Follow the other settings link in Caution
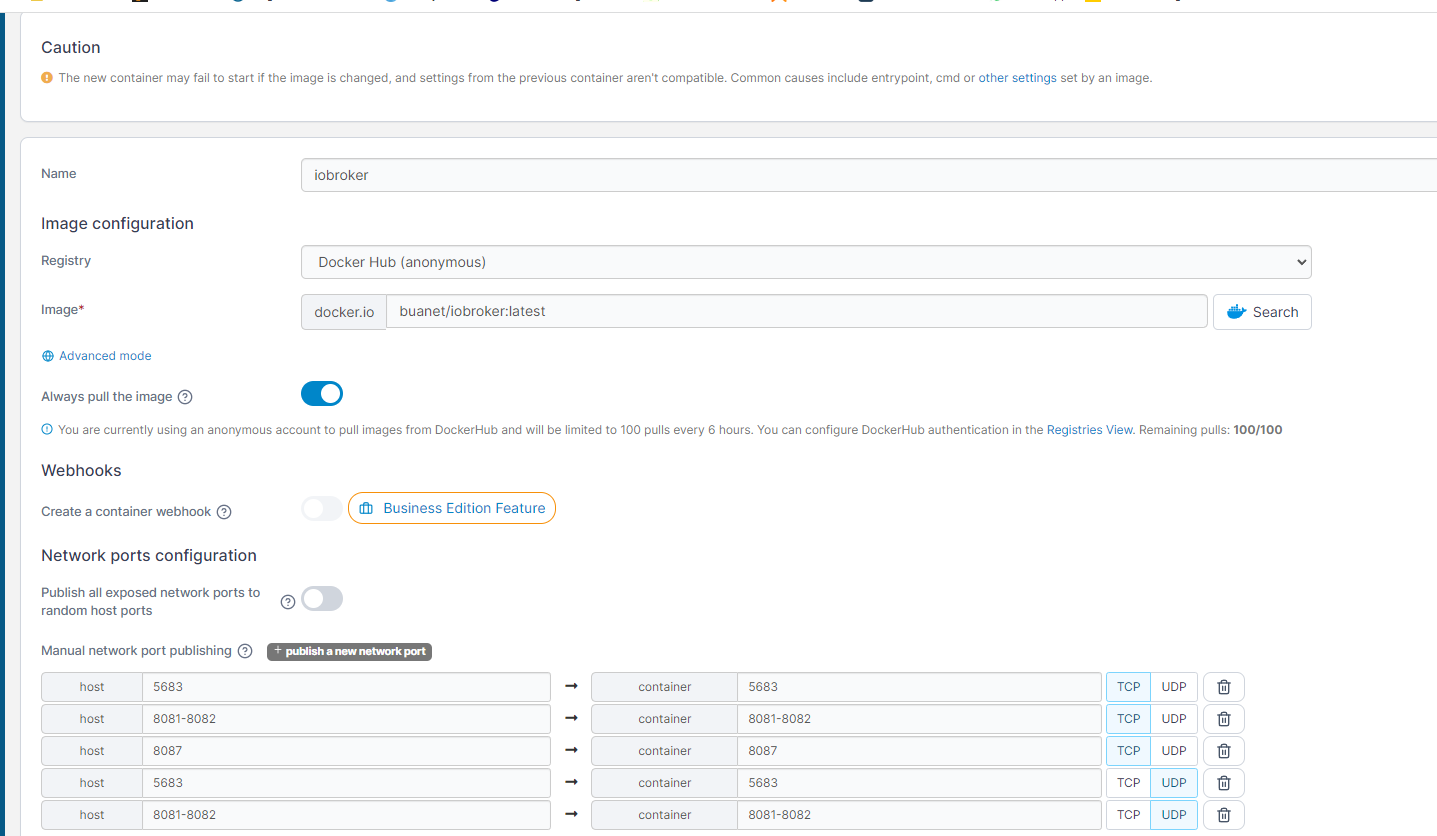The image size is (1437, 836). [x=1017, y=78]
